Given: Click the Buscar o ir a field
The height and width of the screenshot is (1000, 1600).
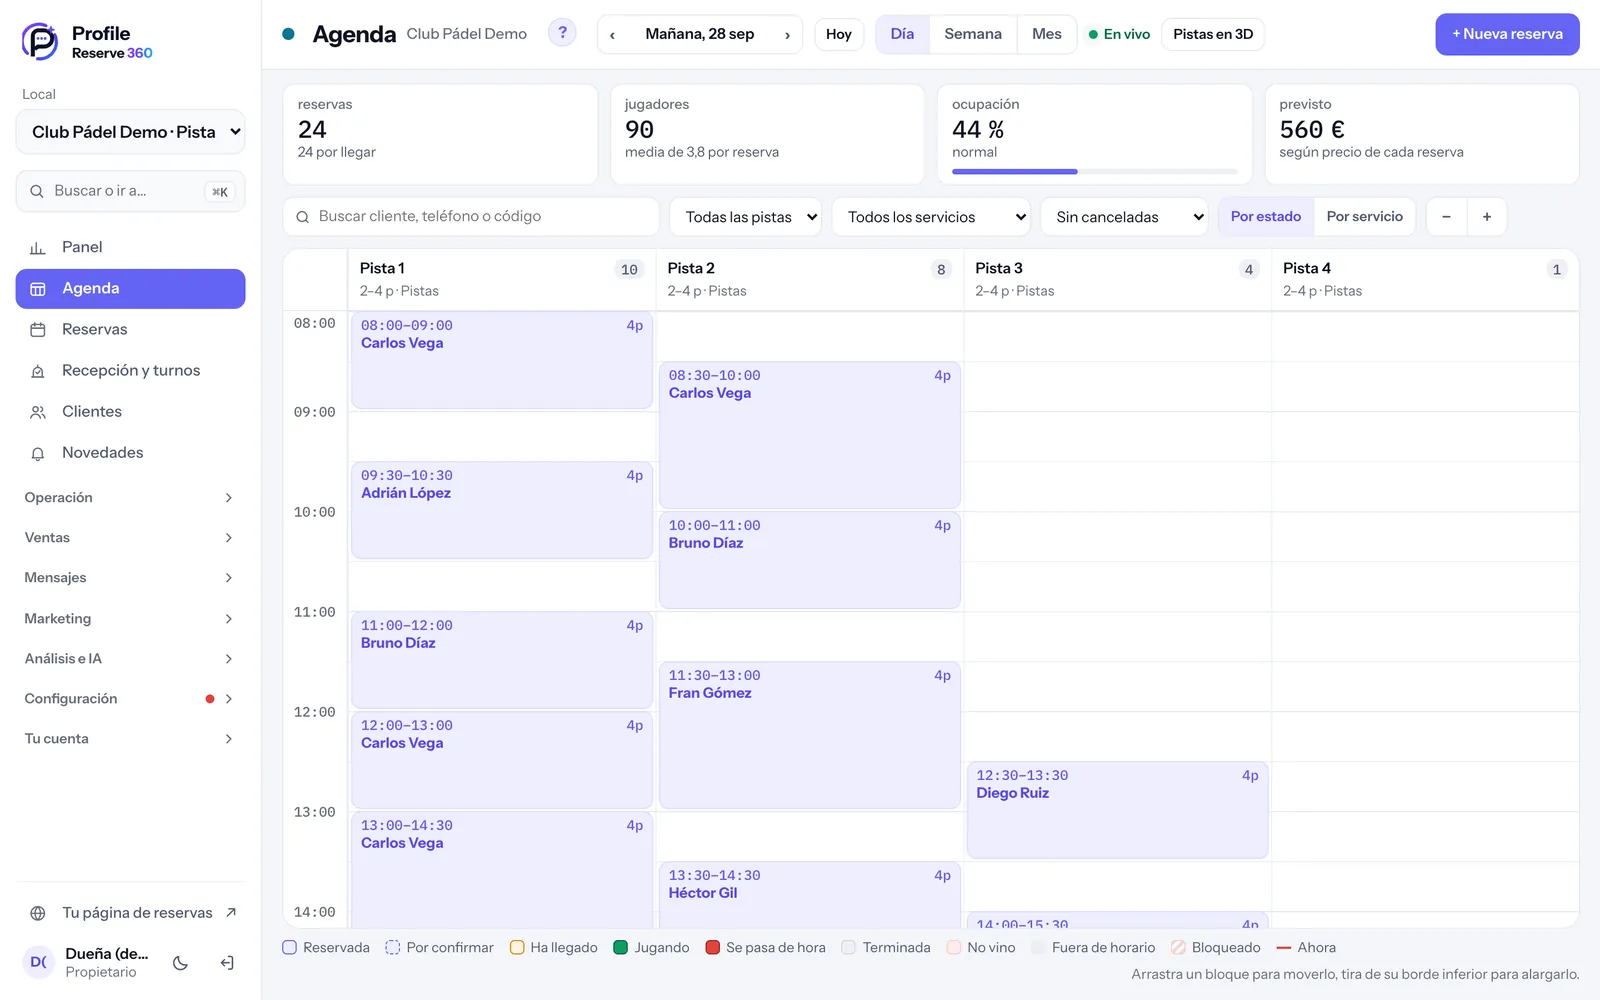Looking at the screenshot, I should point(130,191).
